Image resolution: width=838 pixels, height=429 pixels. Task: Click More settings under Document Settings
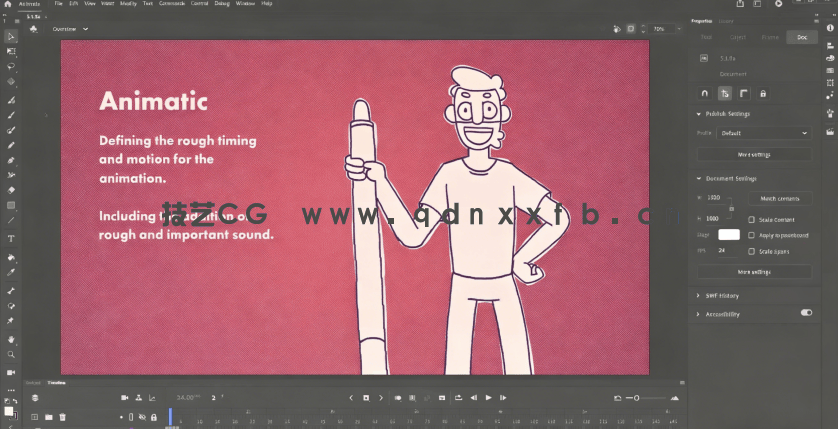pos(754,272)
